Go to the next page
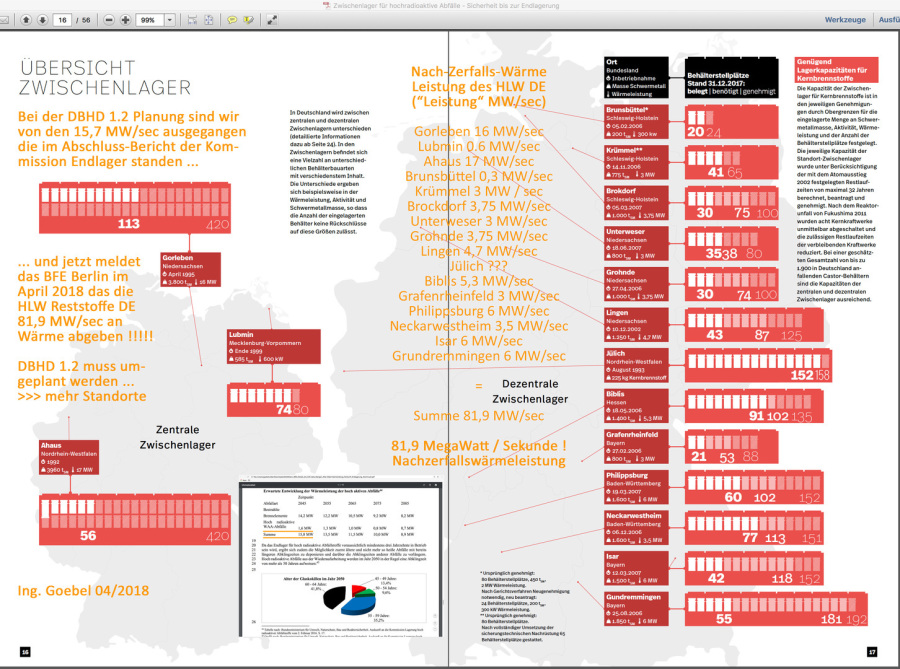The width and height of the screenshot is (900, 669). 42,20
